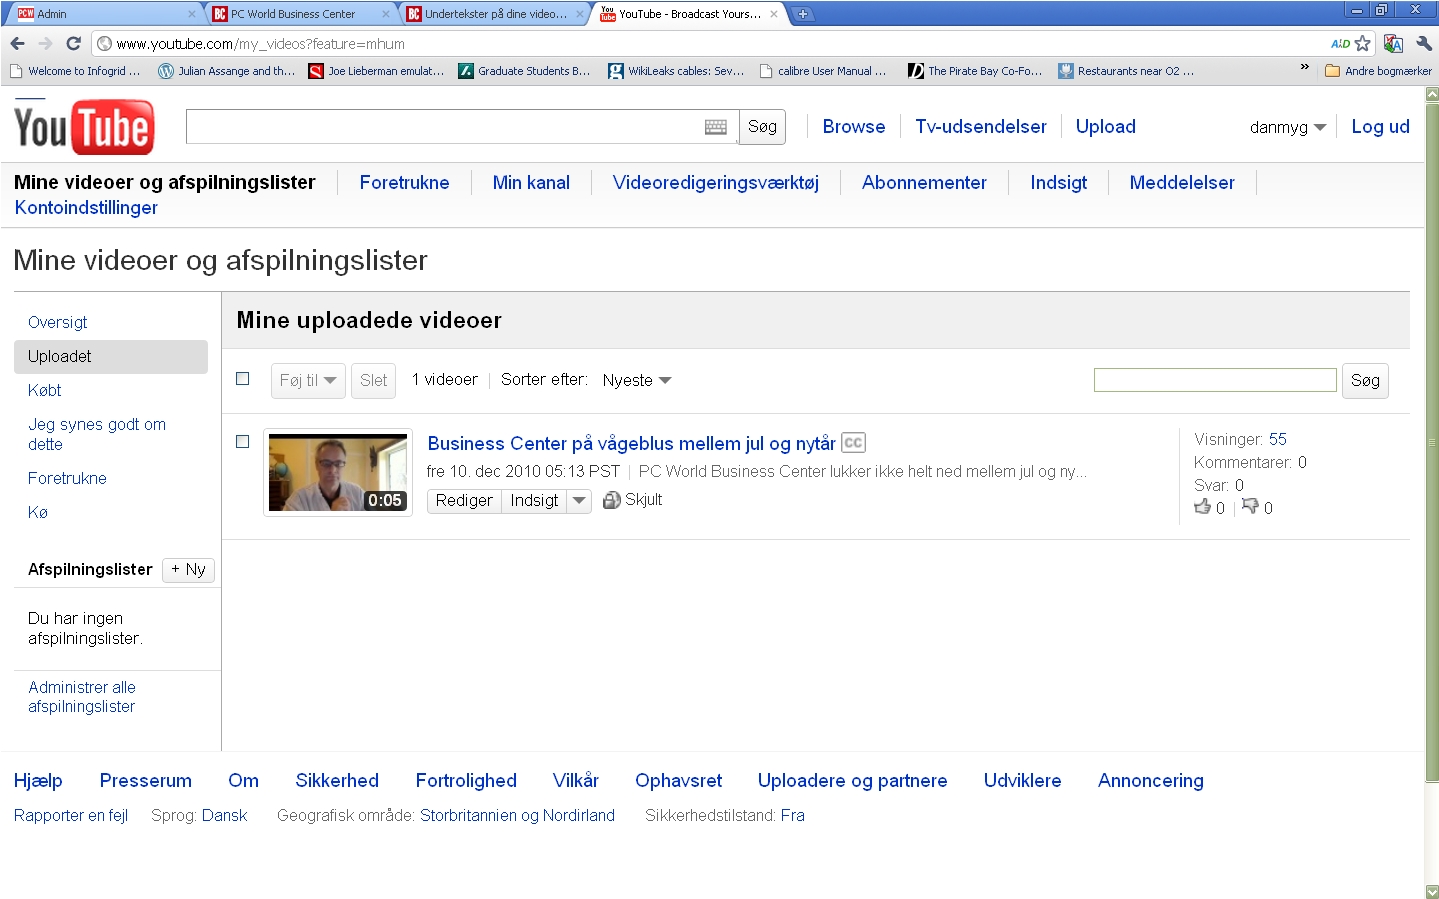Check the box next to Business Center video
The height and width of the screenshot is (899, 1439).
point(242,442)
